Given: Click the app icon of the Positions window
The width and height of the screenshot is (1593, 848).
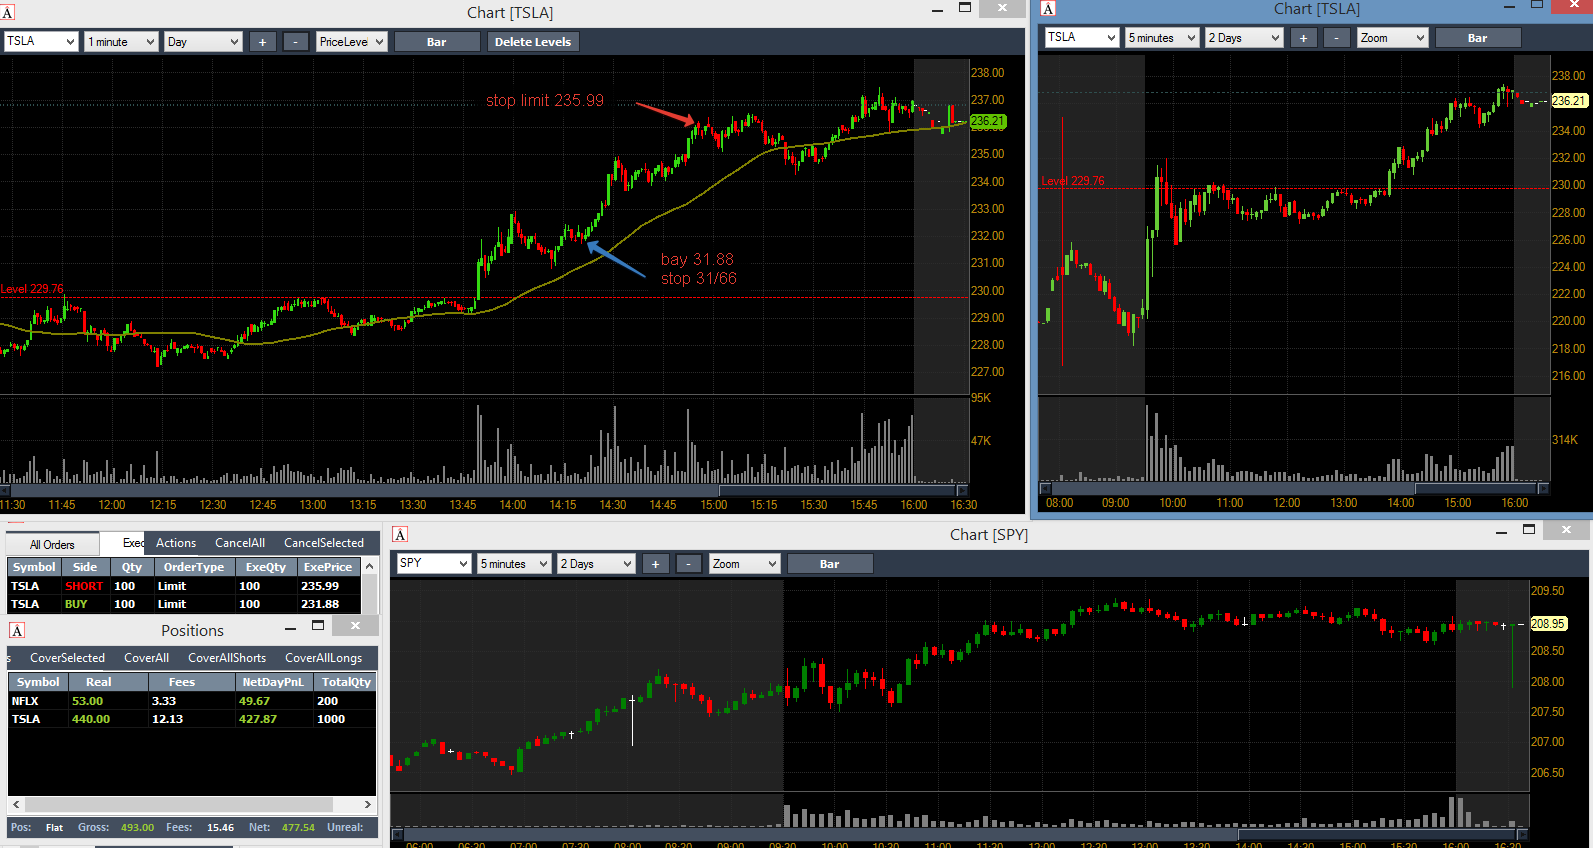Looking at the screenshot, I should (17, 630).
